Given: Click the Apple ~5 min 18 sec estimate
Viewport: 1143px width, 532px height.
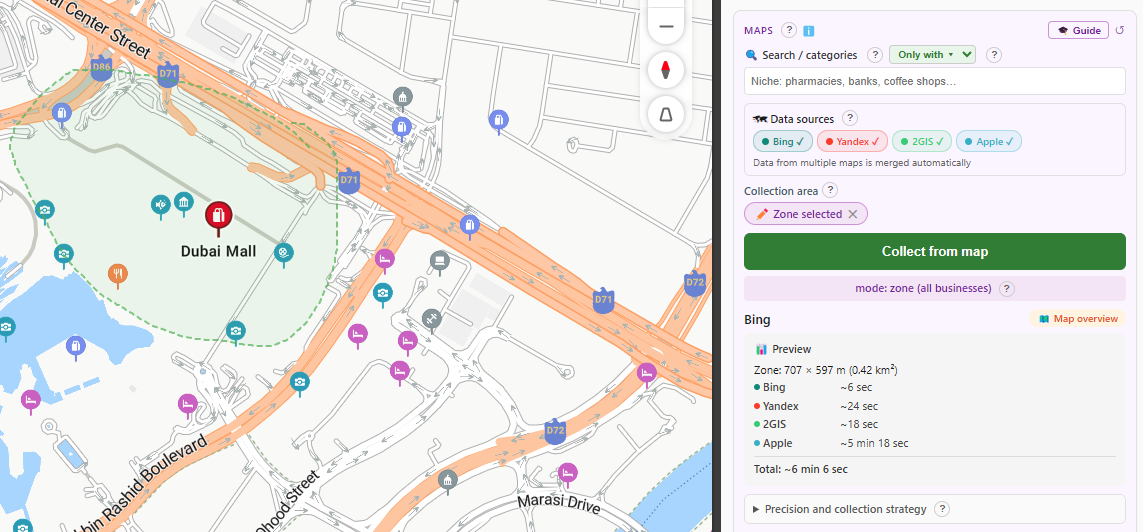Looking at the screenshot, I should coord(874,443).
